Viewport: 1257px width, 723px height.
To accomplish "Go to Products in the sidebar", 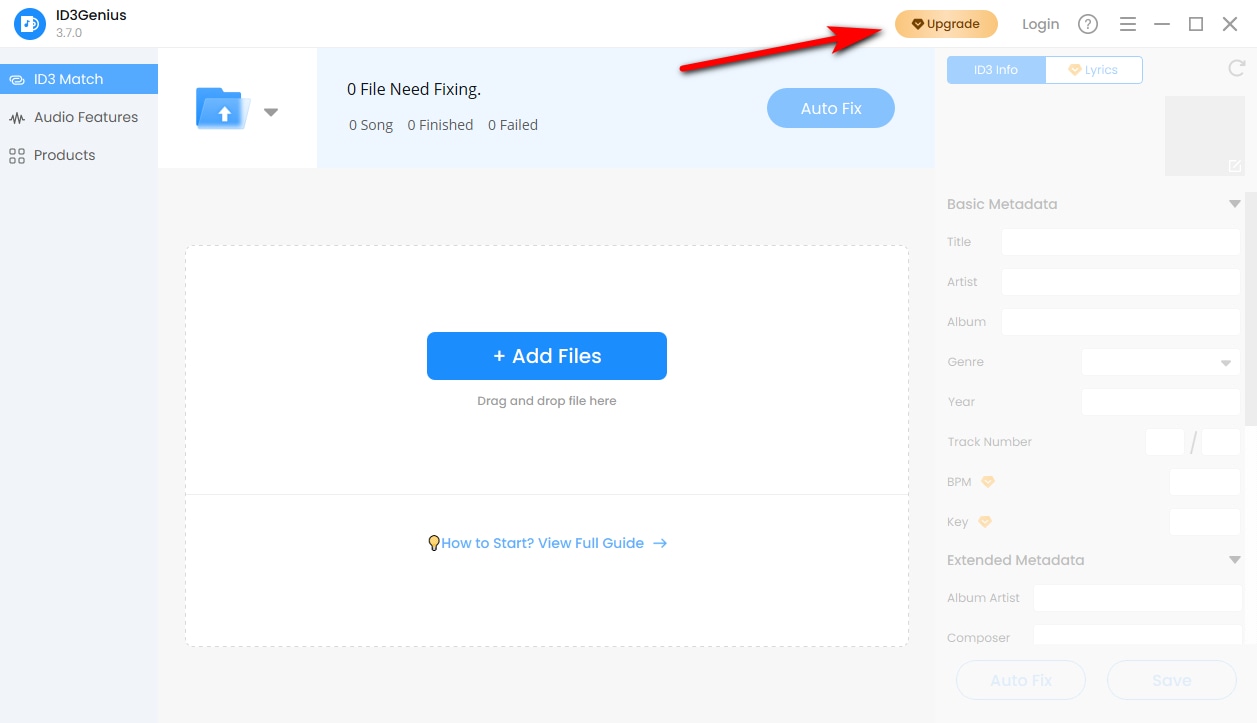I will [64, 155].
